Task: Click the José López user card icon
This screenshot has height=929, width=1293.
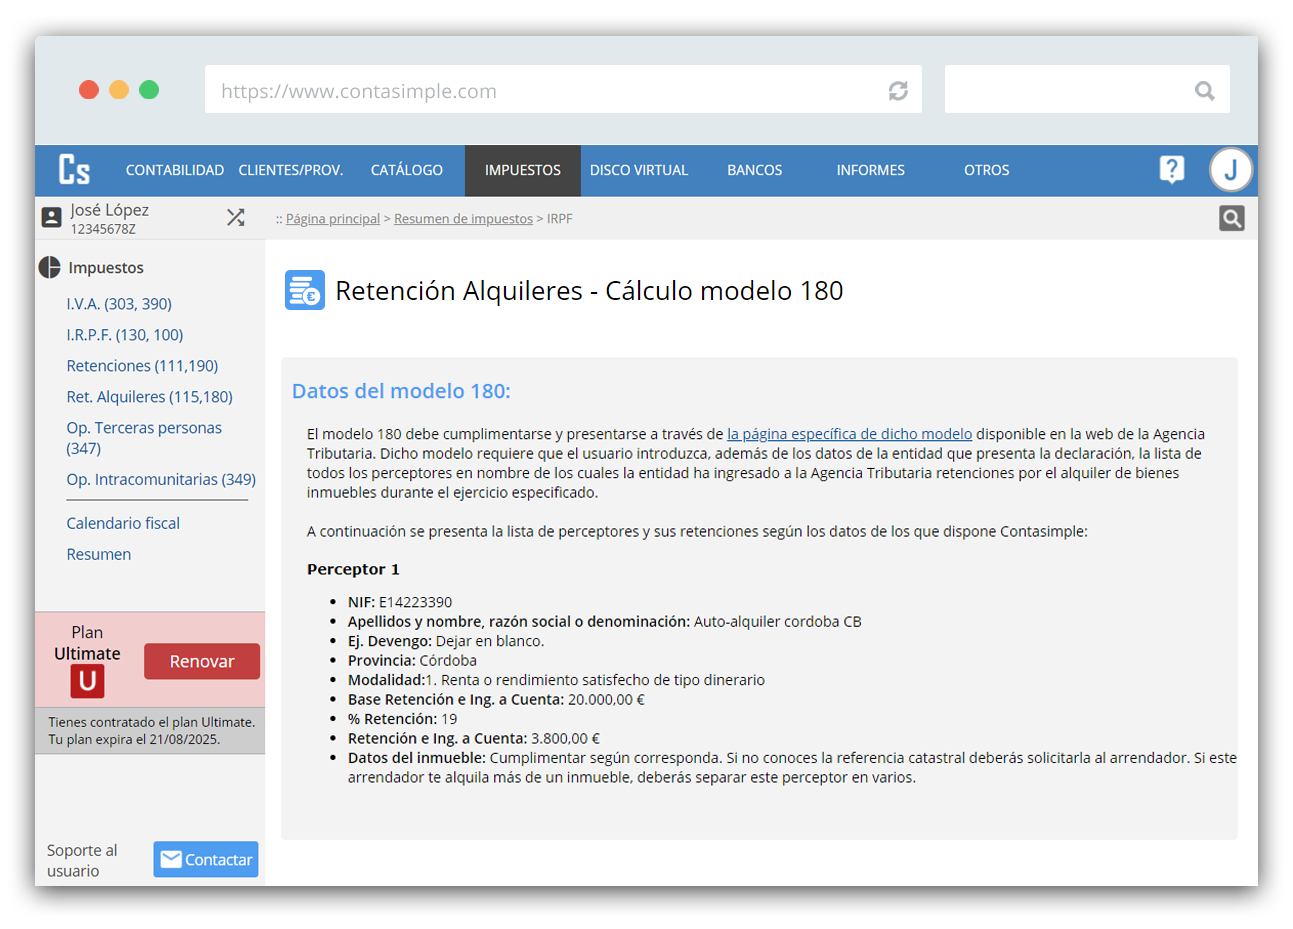Action: (x=52, y=218)
